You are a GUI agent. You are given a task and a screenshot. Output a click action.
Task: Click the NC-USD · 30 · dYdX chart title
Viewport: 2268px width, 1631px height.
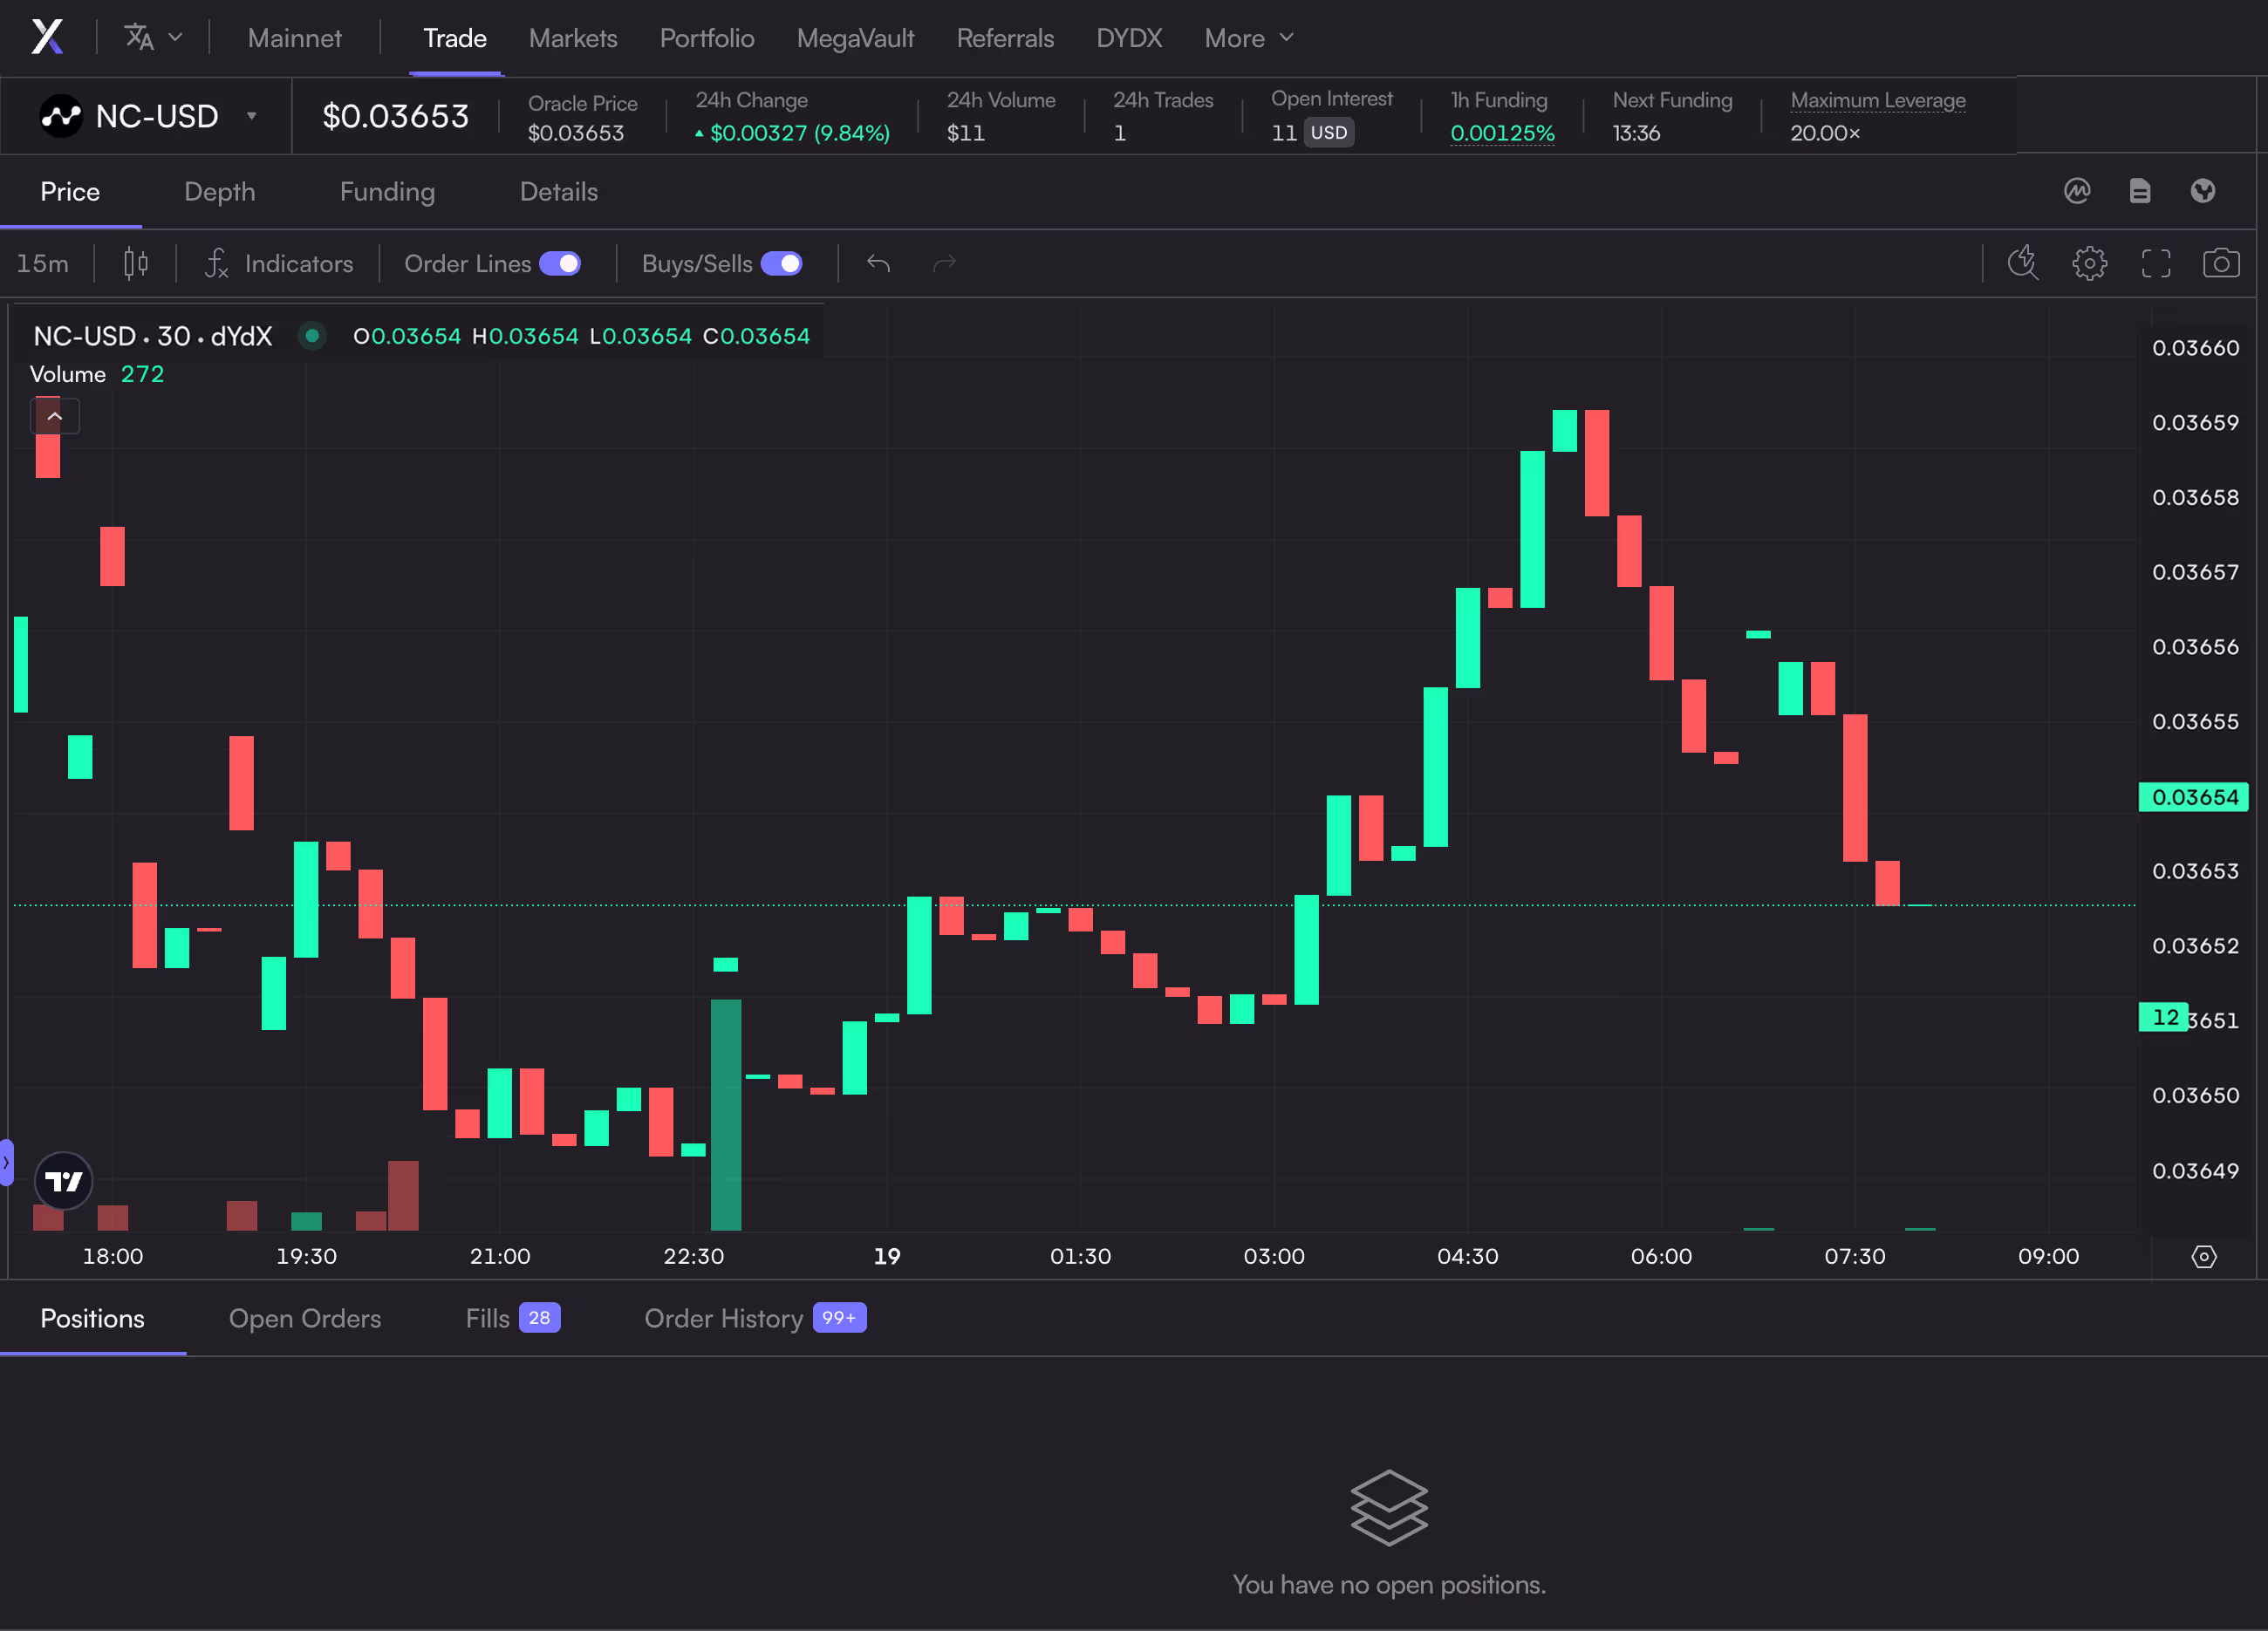(x=153, y=336)
